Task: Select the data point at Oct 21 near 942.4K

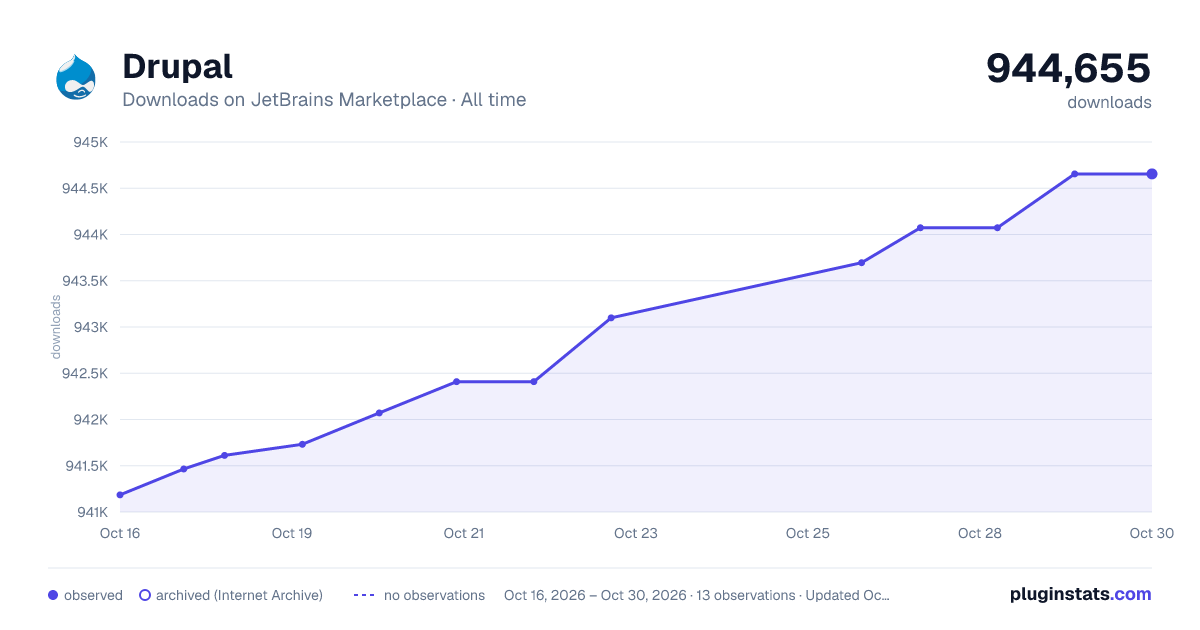Action: pos(456,382)
